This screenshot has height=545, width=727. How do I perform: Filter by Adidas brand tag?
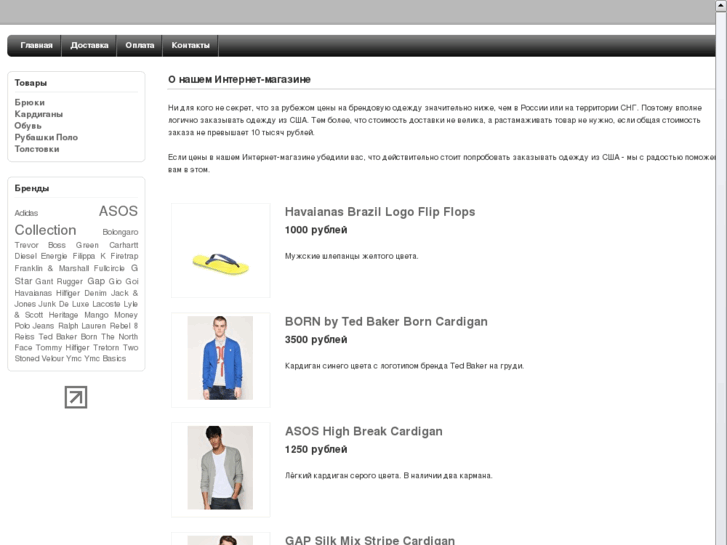[26, 213]
